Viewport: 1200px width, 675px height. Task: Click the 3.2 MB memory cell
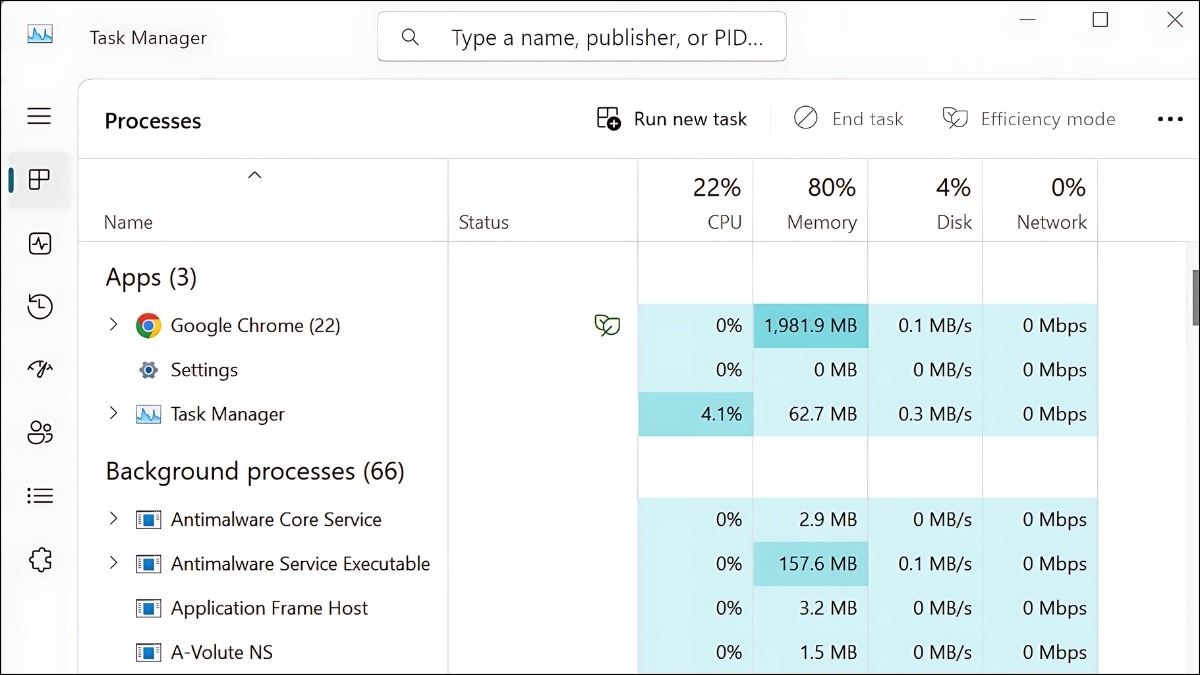[x=811, y=608]
